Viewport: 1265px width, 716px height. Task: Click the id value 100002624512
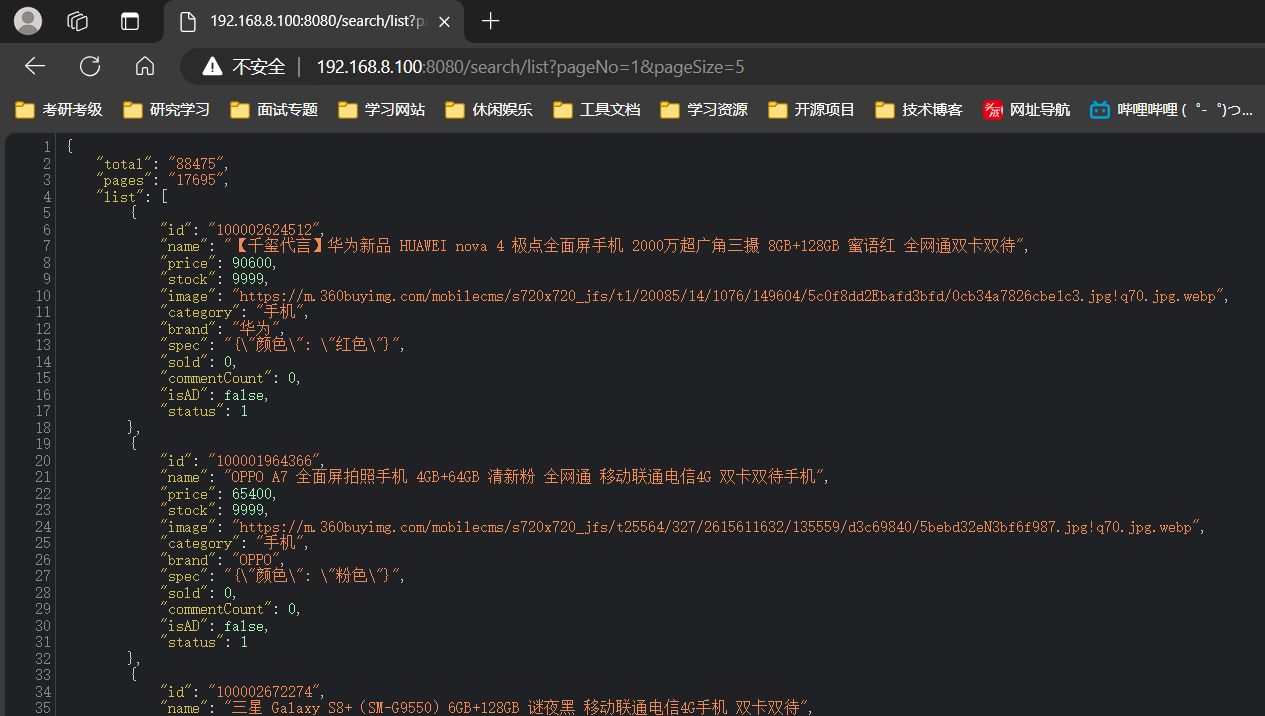point(265,230)
